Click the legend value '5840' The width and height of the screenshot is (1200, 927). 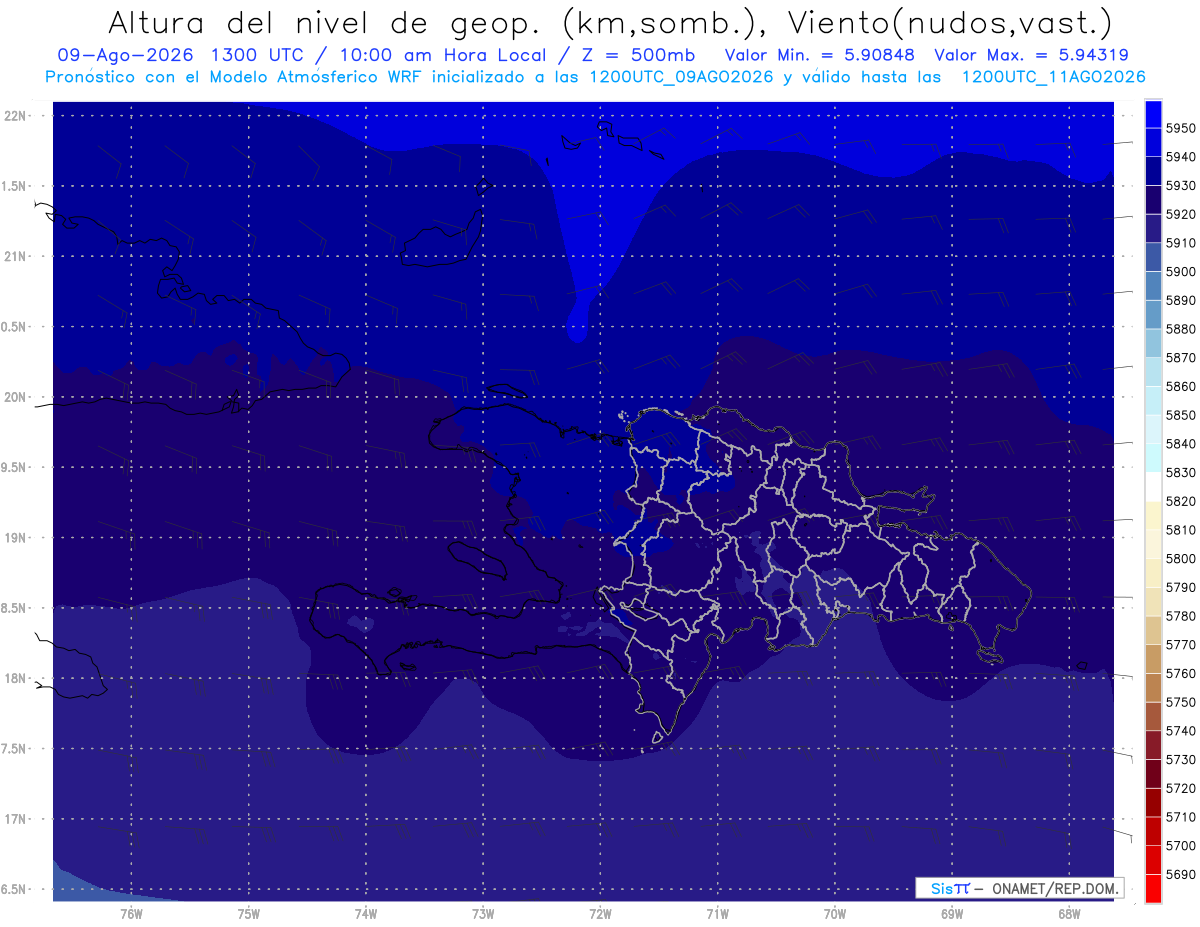[x=1181, y=443]
